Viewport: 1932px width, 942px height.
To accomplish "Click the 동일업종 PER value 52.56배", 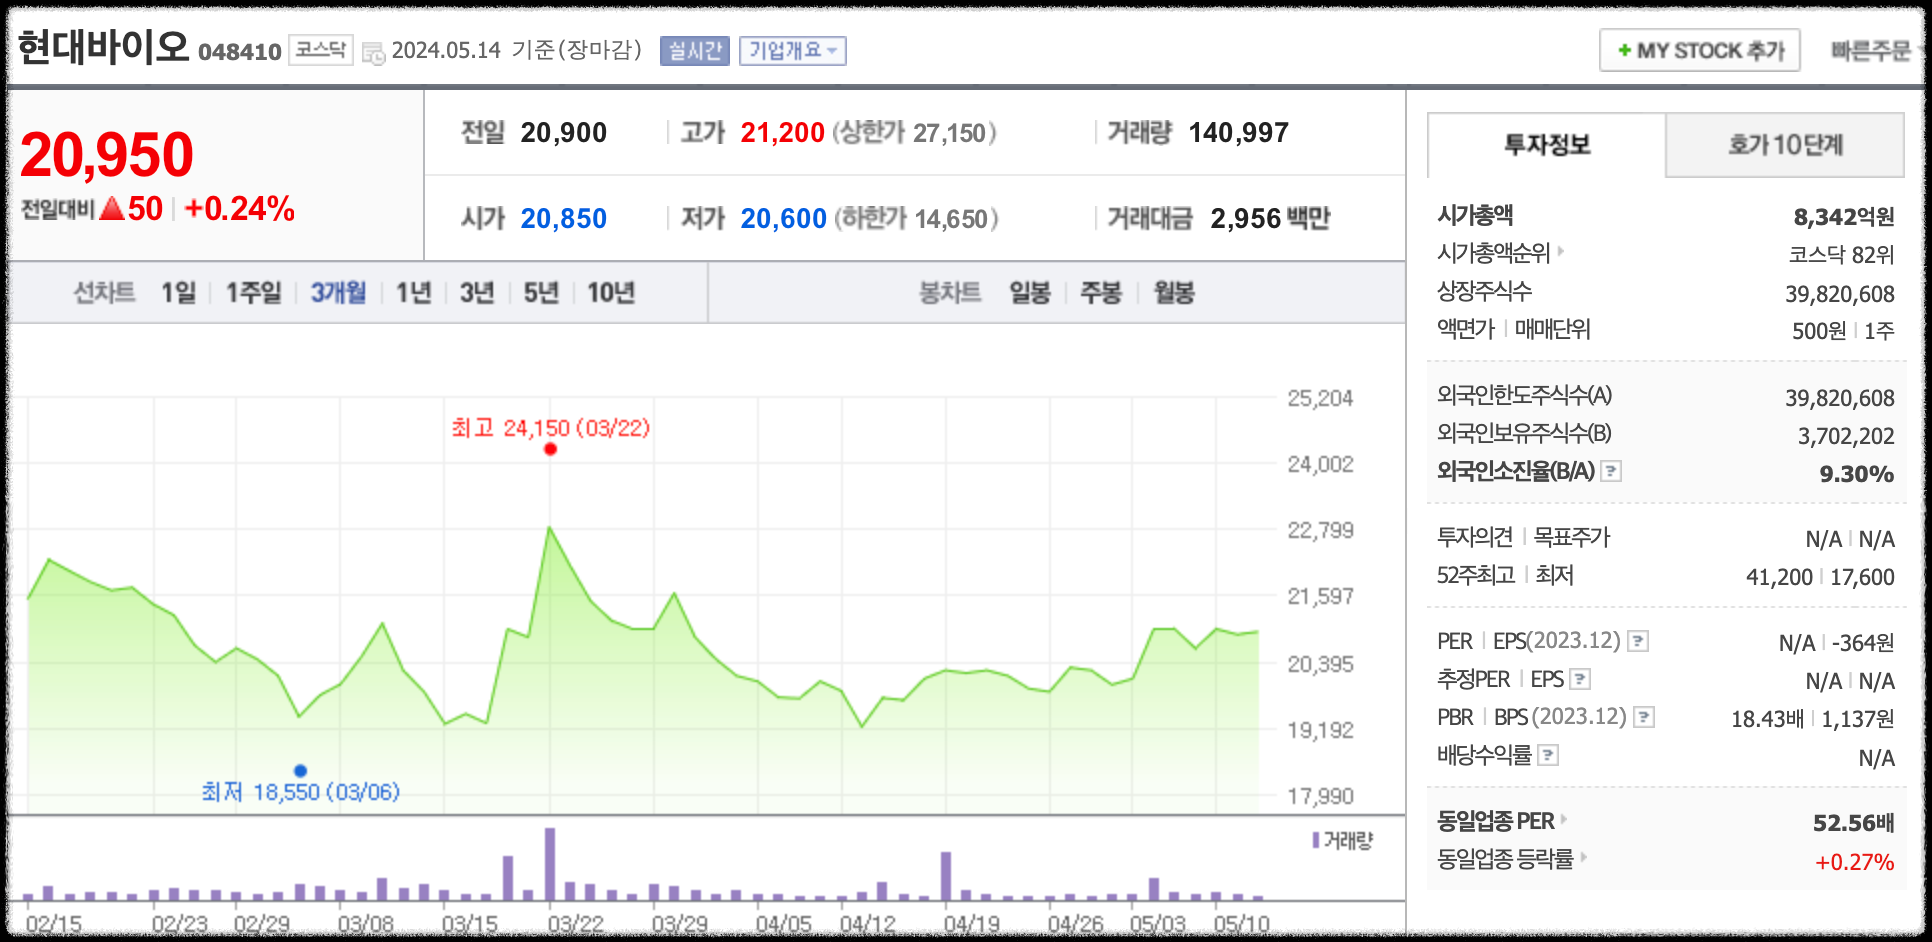I will pos(1854,823).
